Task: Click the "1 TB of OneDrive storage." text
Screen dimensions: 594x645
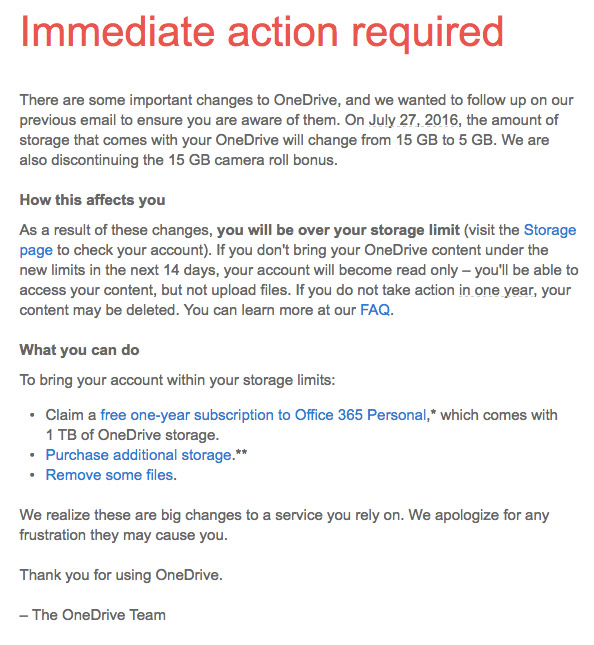Action: pyautogui.click(x=132, y=435)
